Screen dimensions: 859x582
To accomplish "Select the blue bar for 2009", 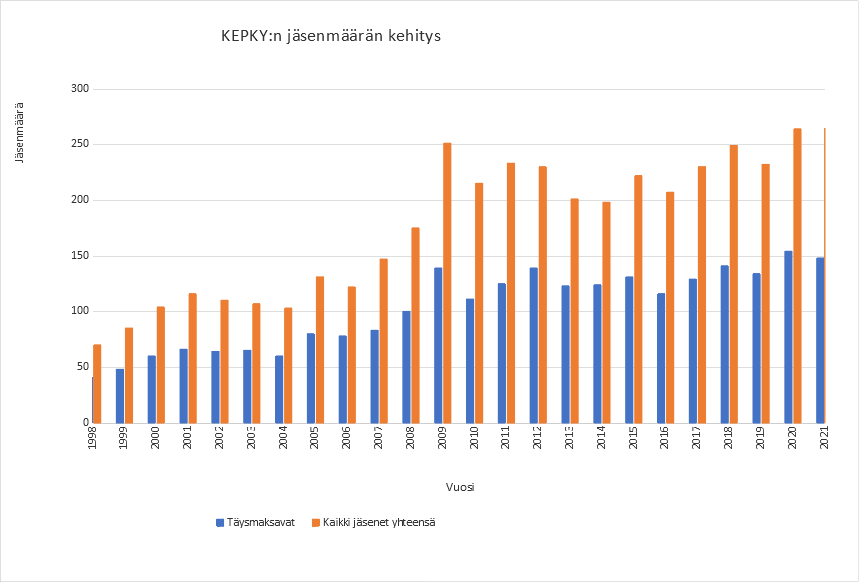I will point(438,345).
